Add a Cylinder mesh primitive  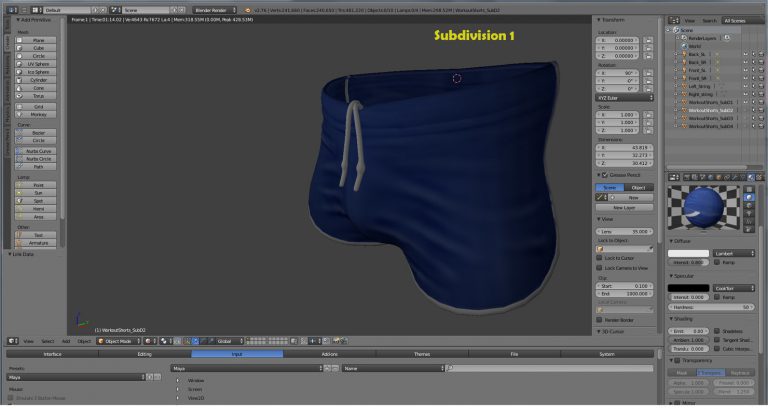38,80
